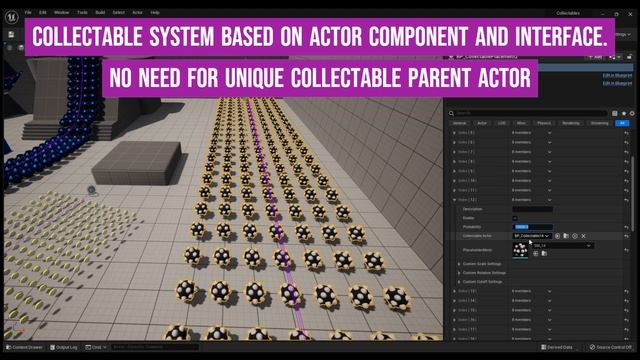Reset Index [13] to its default value
This screenshot has height=360, width=640.
[627, 291]
